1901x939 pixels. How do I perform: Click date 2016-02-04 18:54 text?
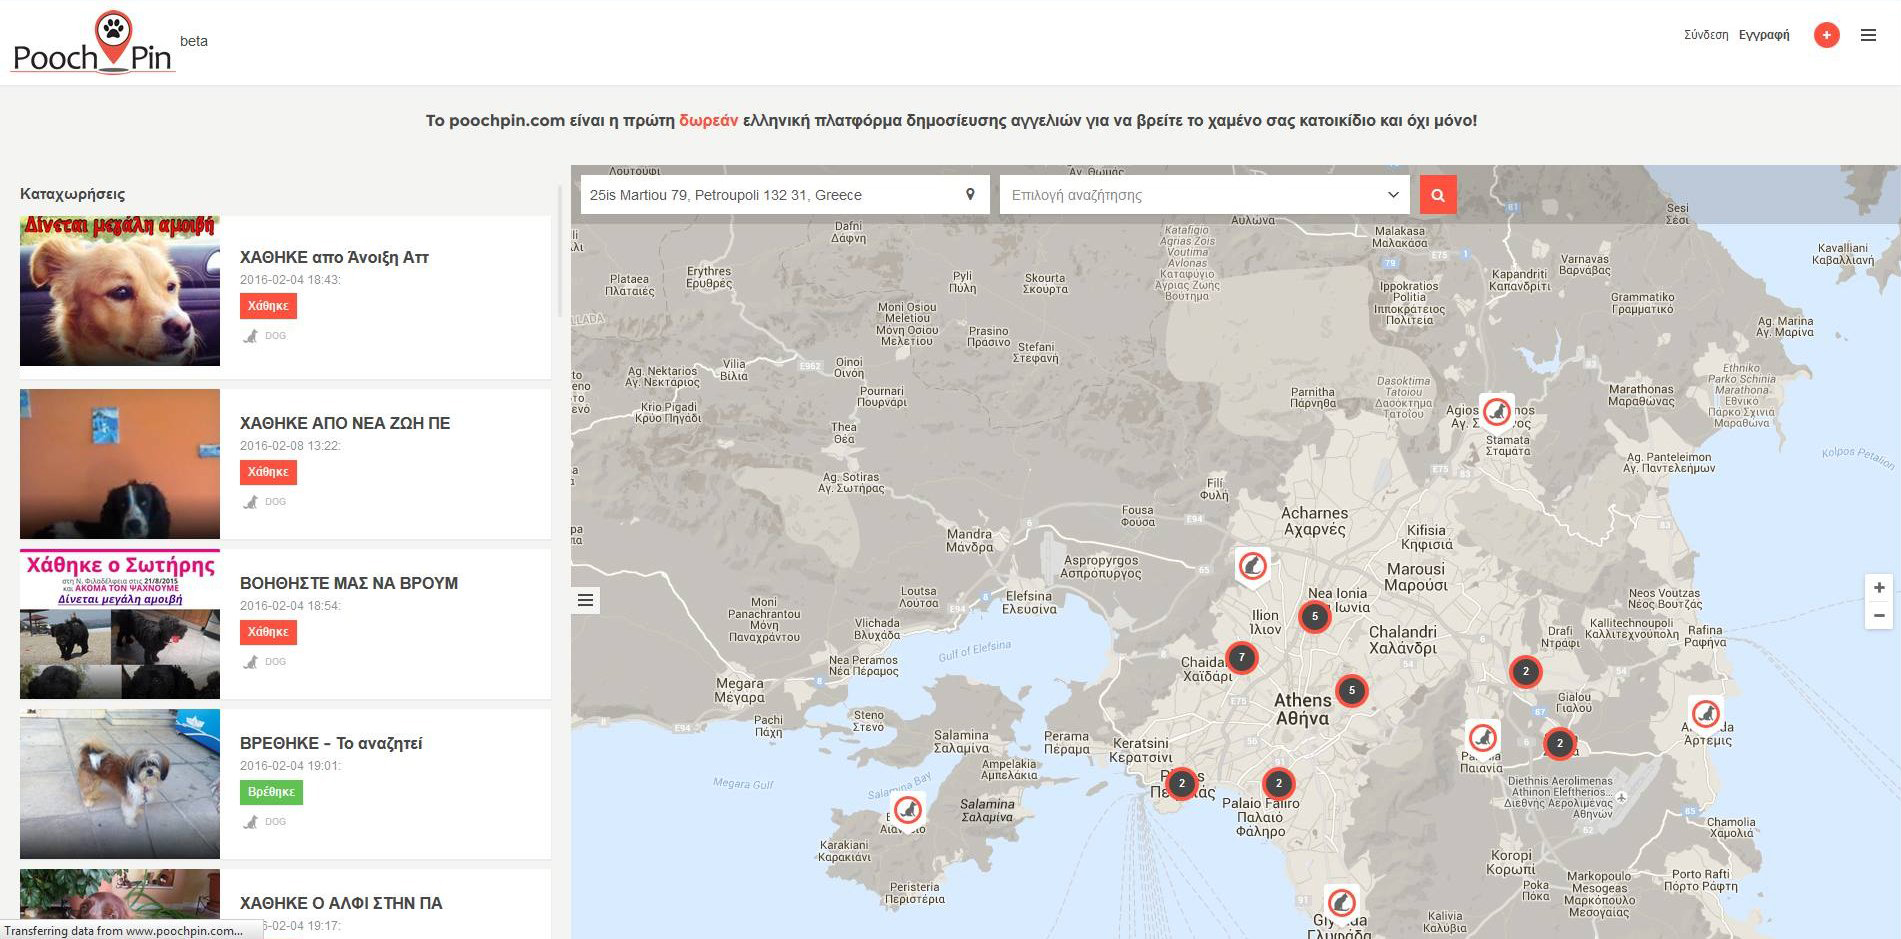click(290, 606)
